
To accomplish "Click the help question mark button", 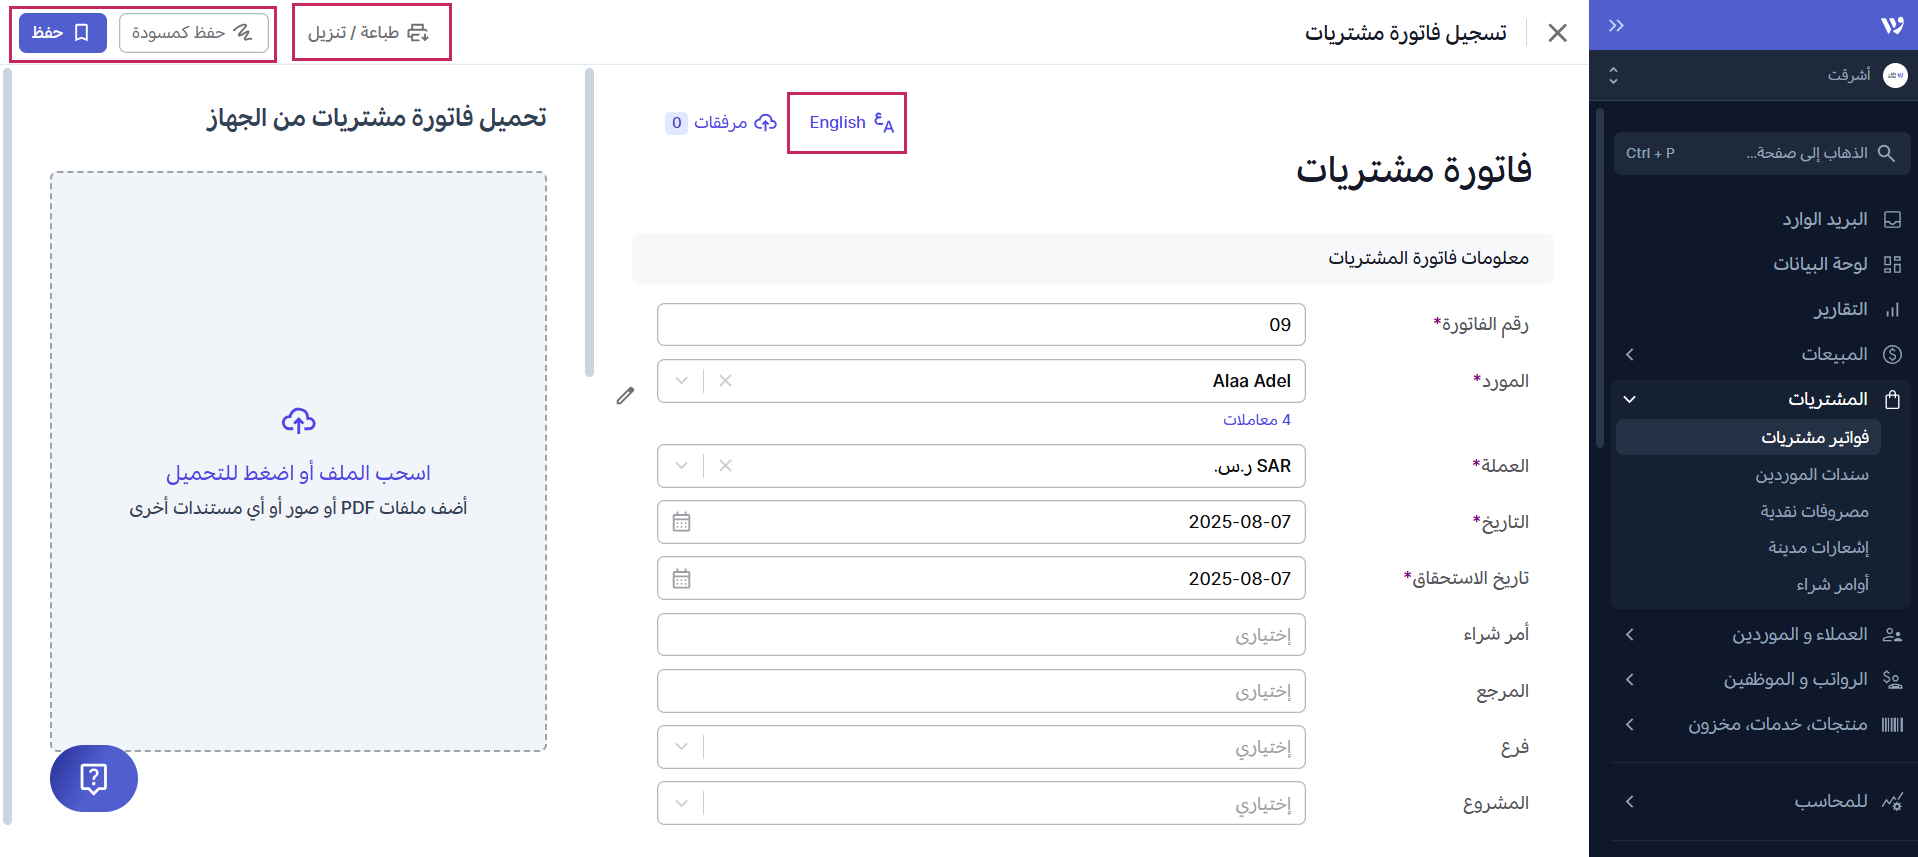I will tap(94, 778).
